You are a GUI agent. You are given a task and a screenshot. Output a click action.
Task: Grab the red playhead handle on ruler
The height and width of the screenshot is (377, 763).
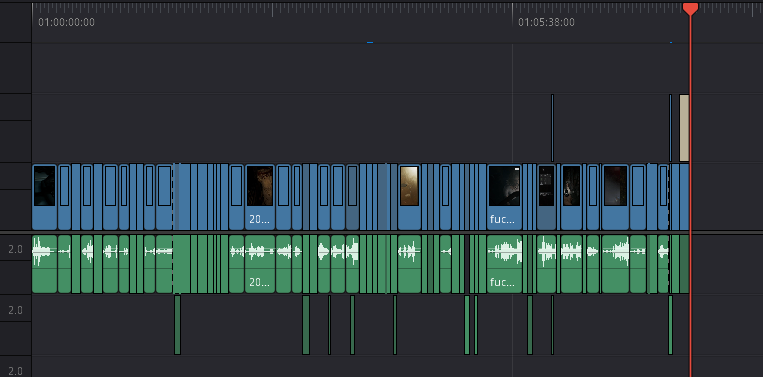coord(690,8)
